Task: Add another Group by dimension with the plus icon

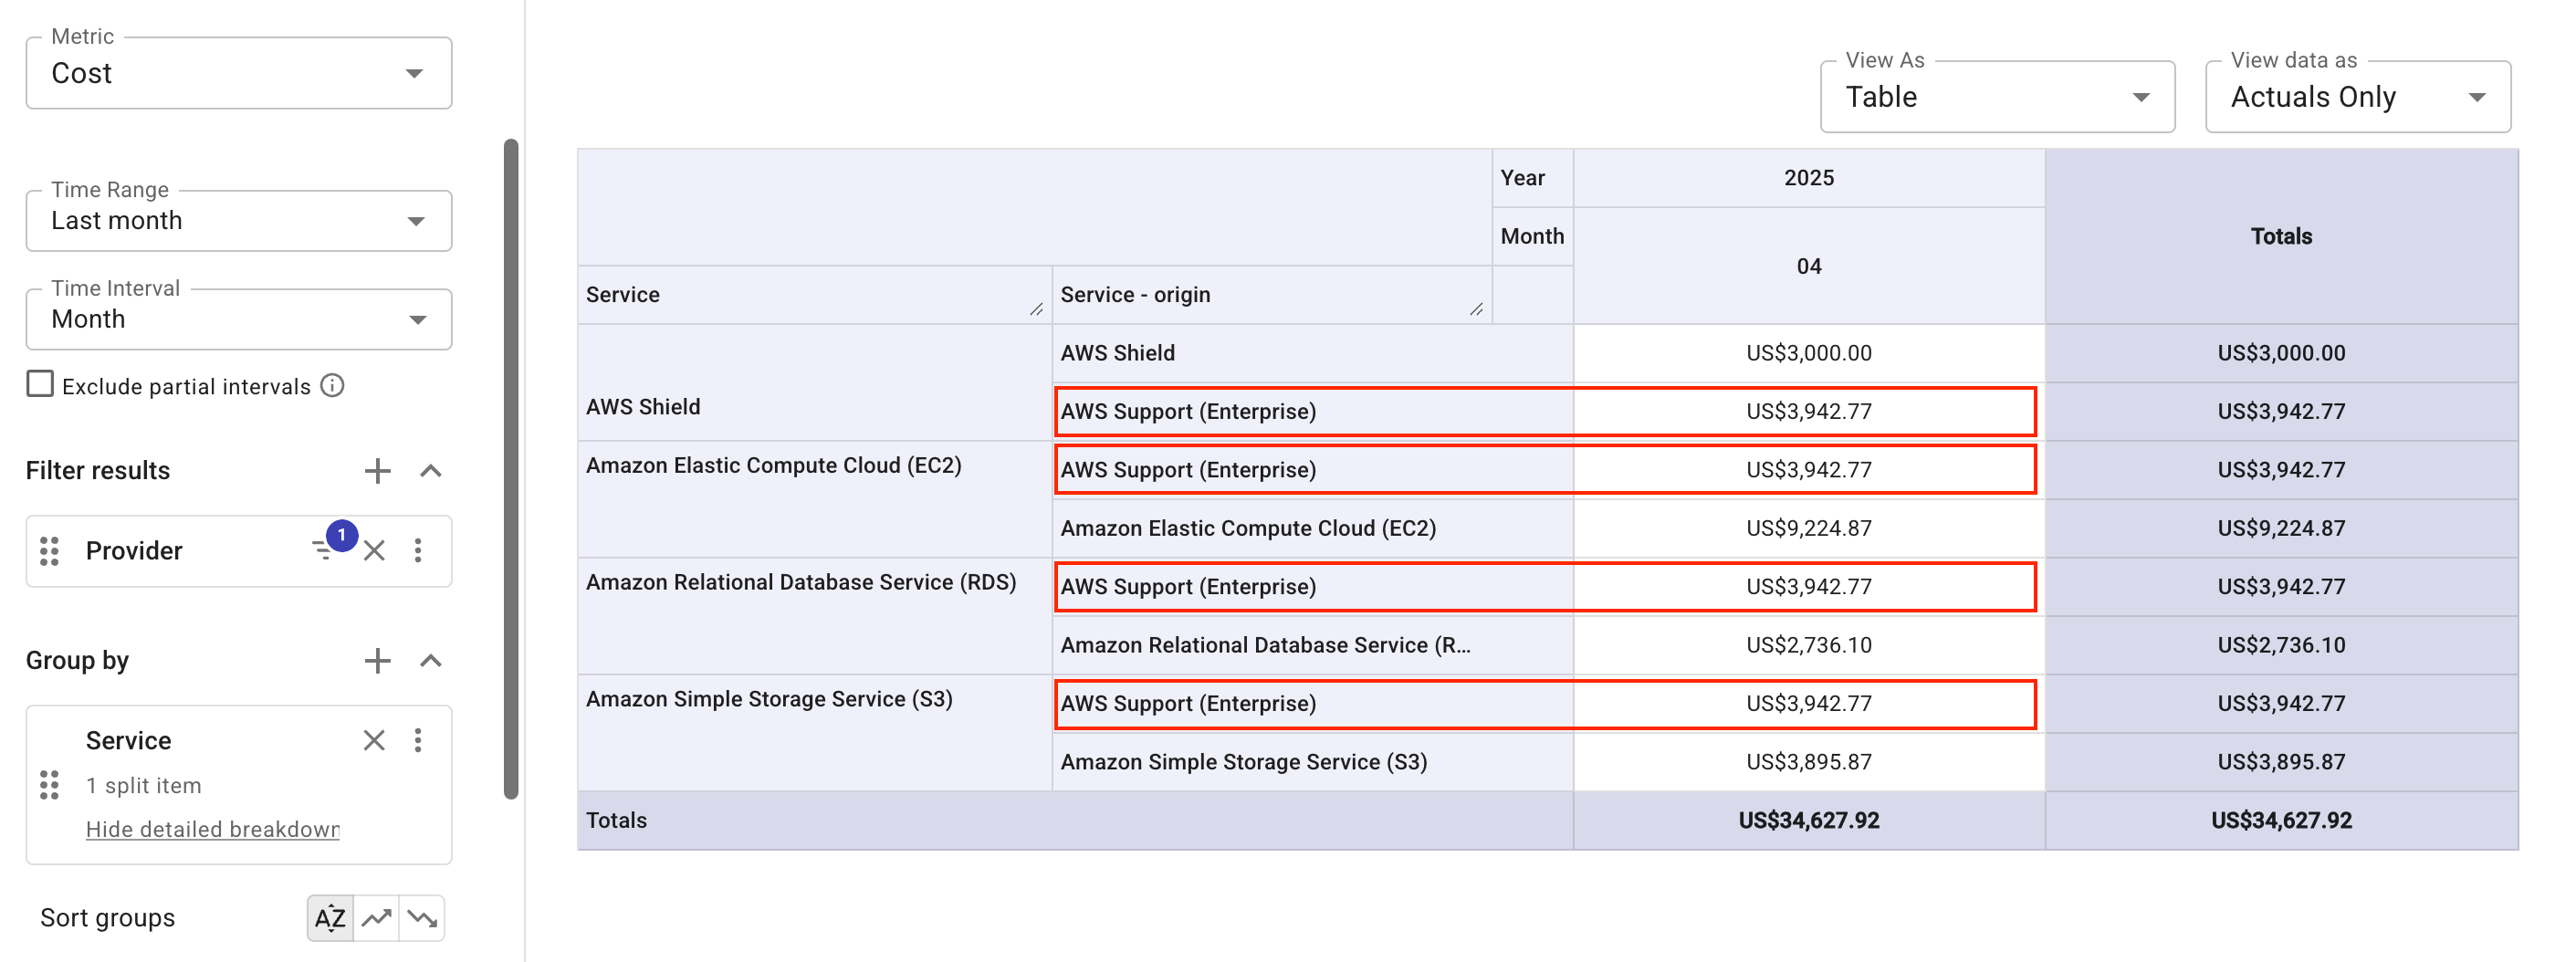Action: [x=377, y=660]
